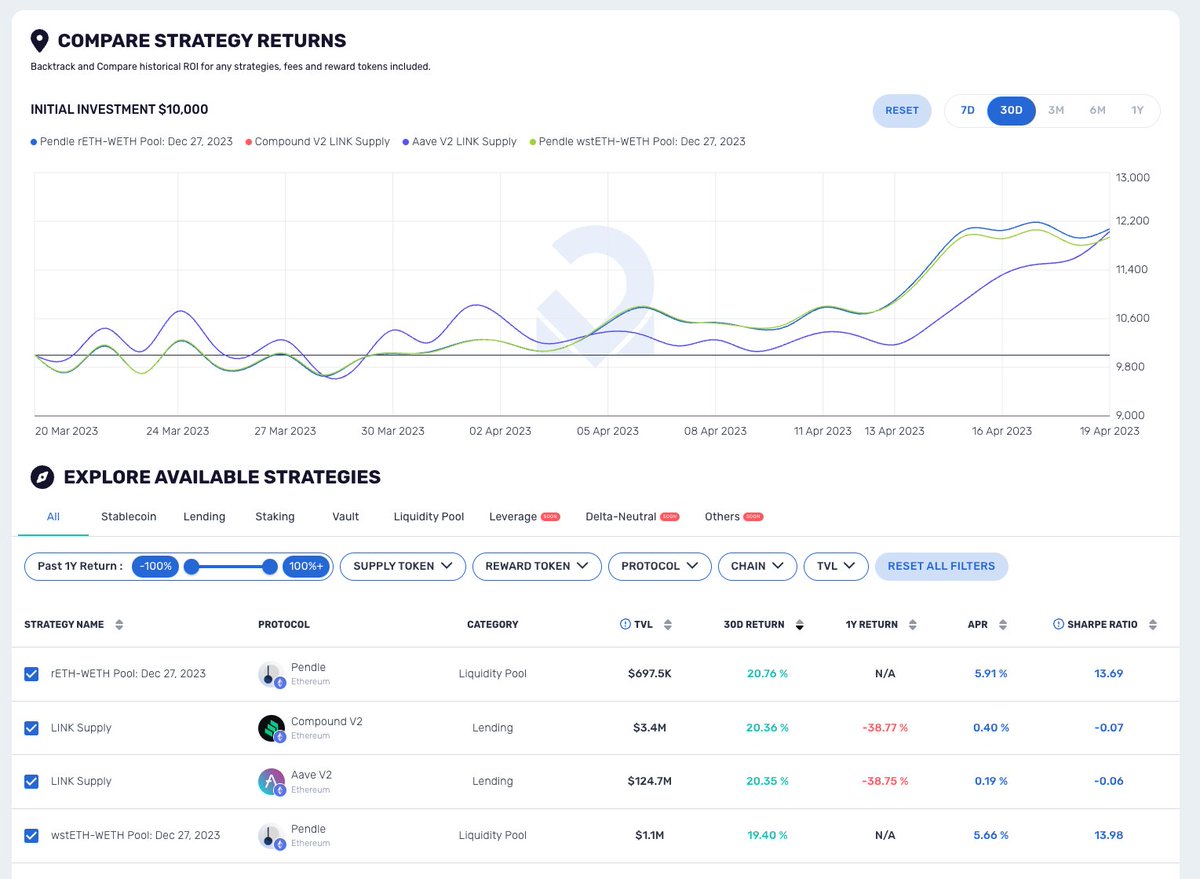Click the compass icon beside Explore Available Strategies
1200x879 pixels.
click(x=40, y=477)
